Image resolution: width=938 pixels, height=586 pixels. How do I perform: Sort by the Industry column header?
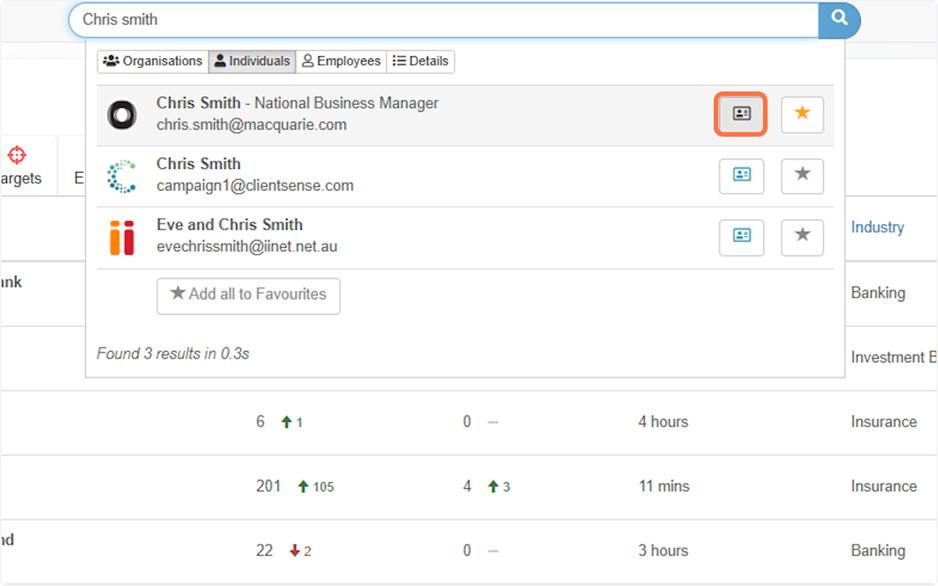(x=877, y=228)
